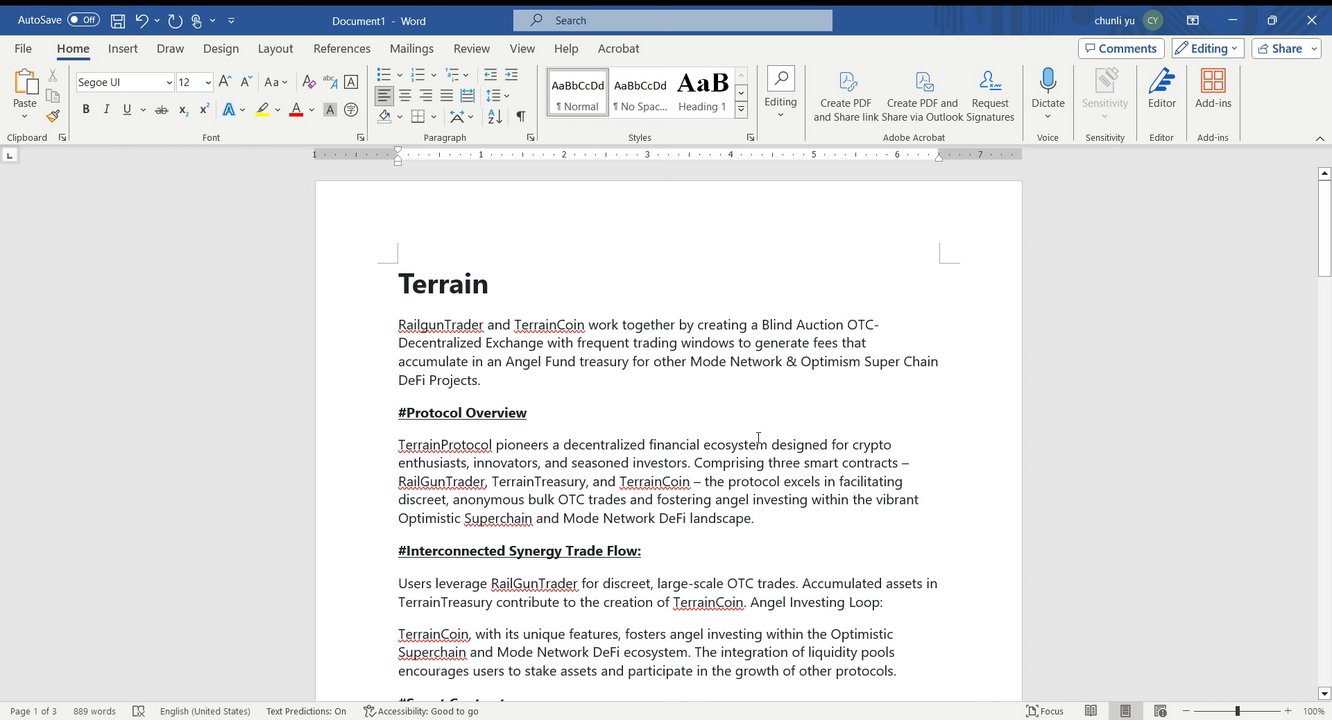This screenshot has height=720, width=1332.
Task: Toggle italic formatting
Action: [x=106, y=110]
